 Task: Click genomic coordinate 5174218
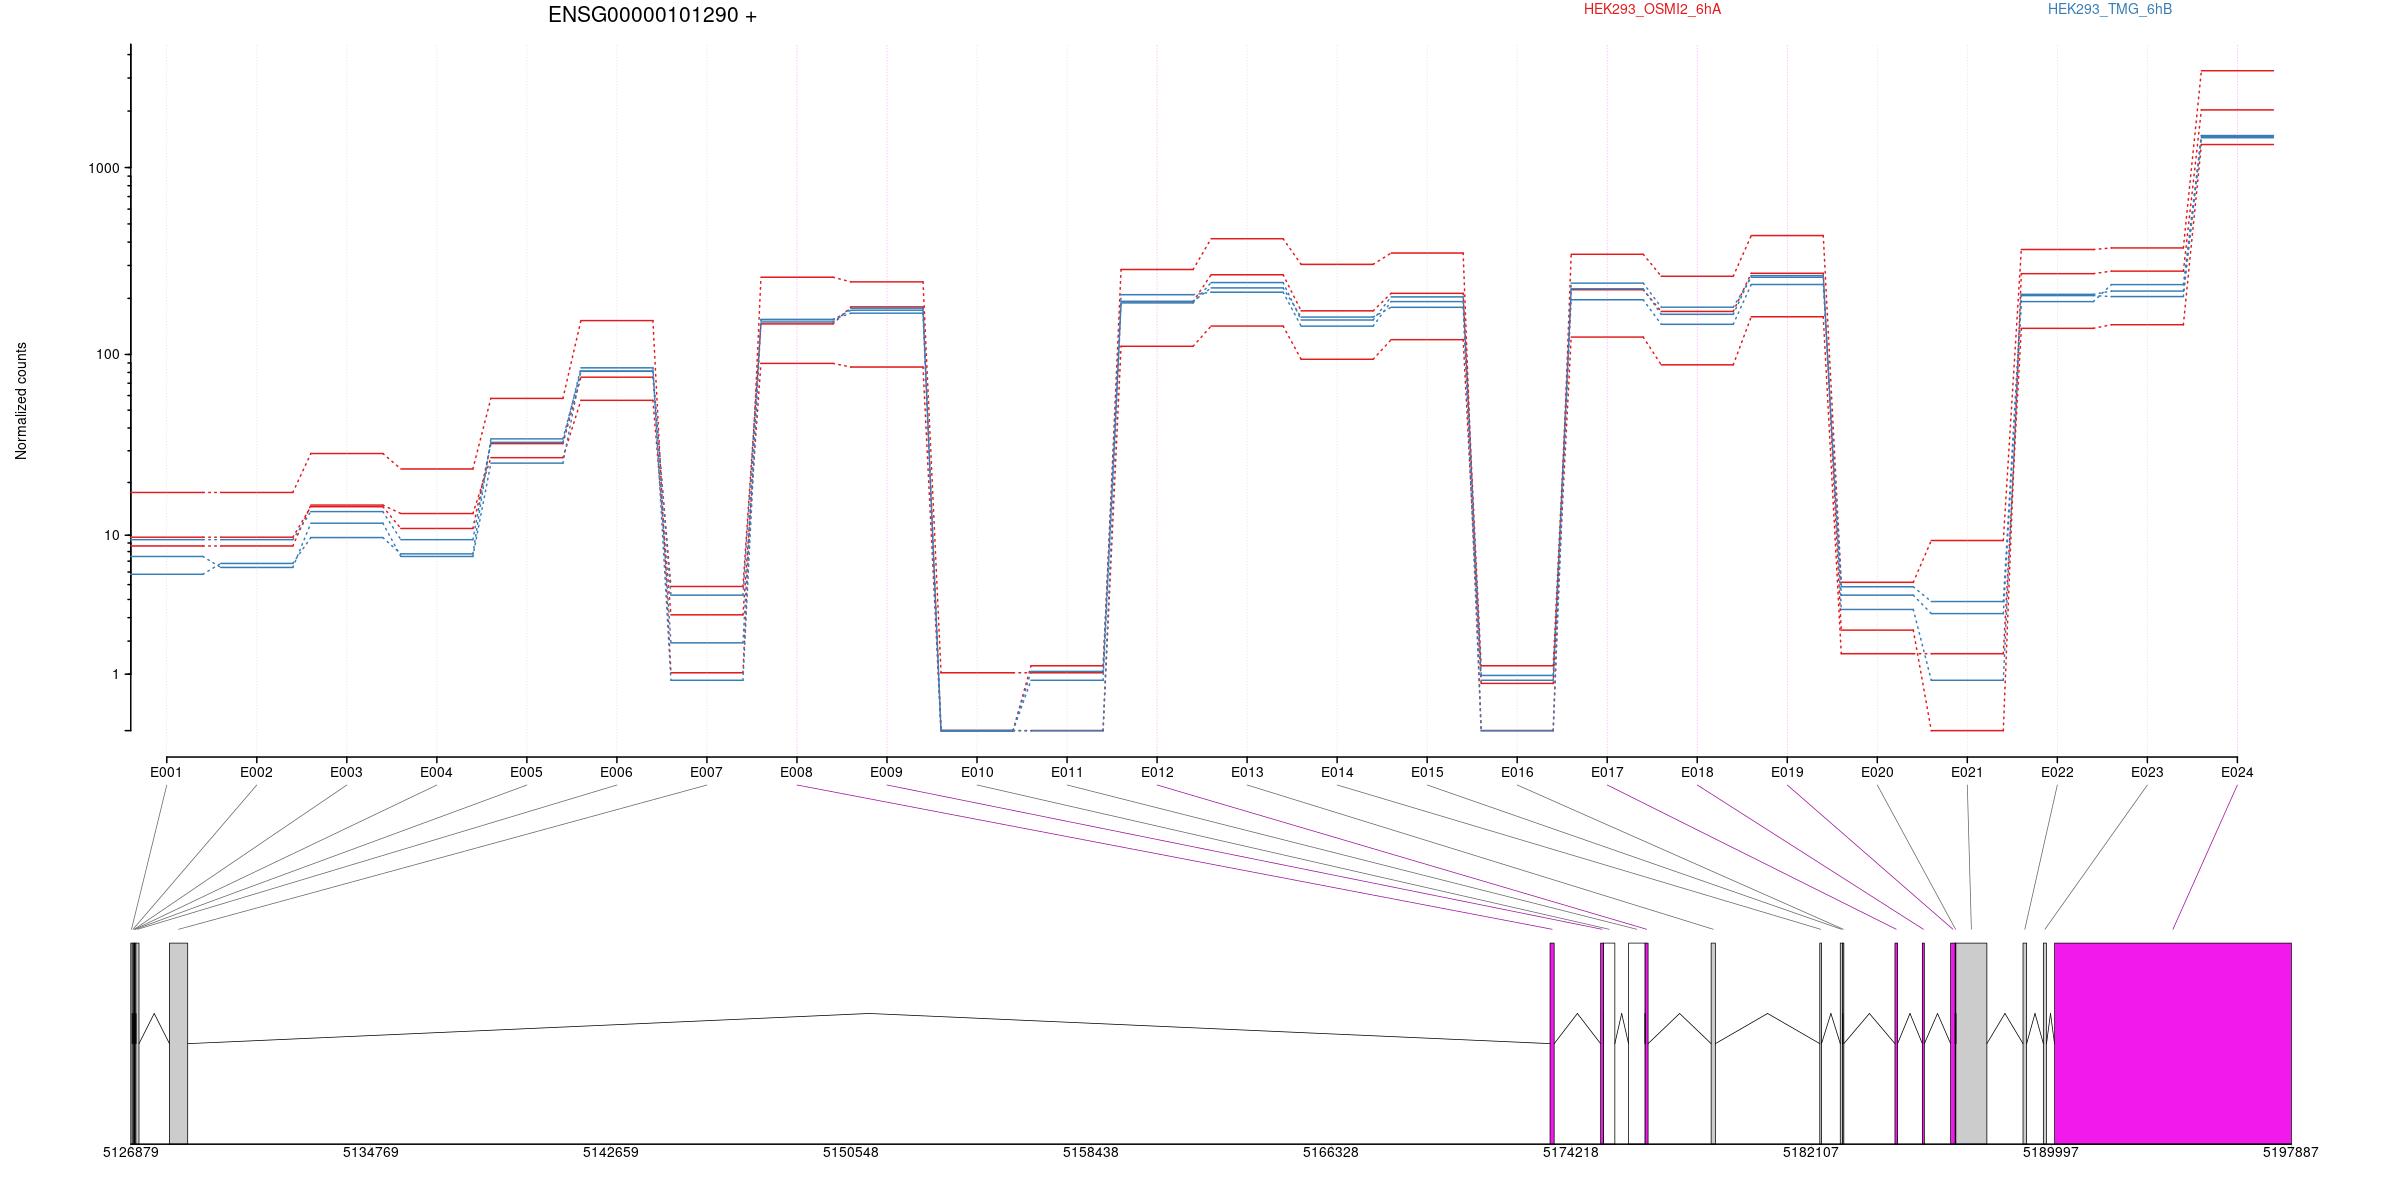(1571, 1152)
